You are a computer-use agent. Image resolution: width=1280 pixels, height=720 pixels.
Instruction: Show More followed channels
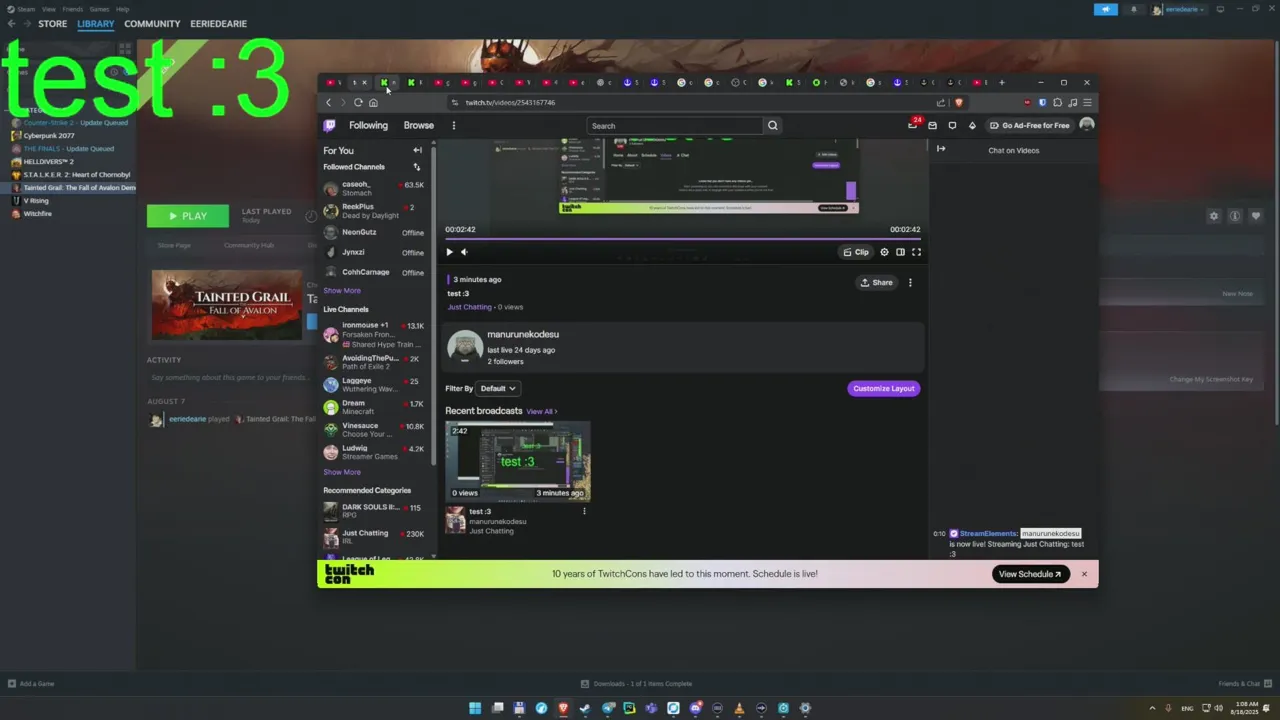click(x=342, y=291)
